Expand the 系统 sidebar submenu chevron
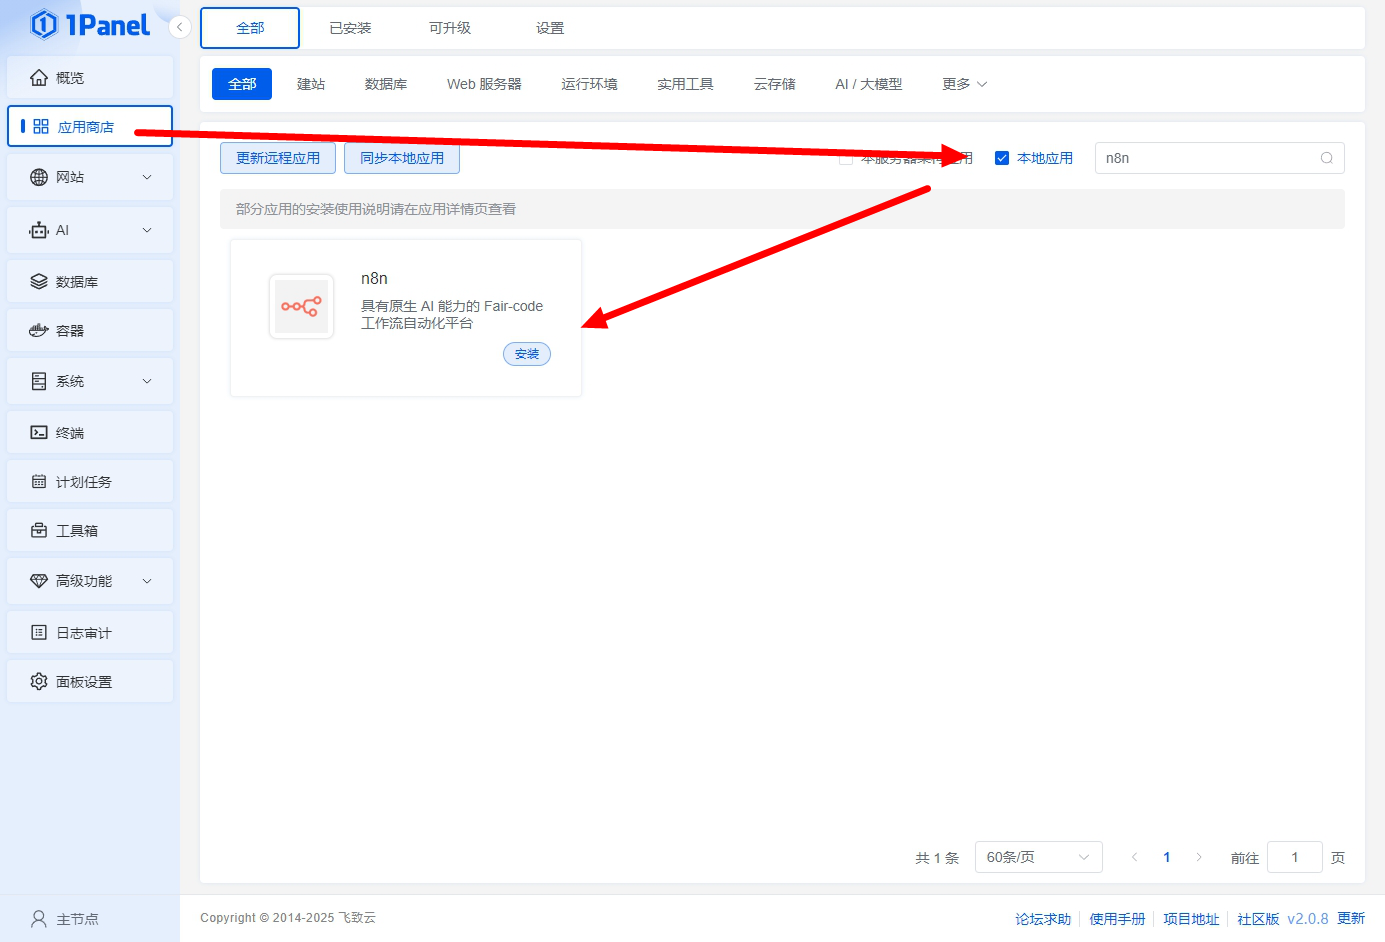This screenshot has height=942, width=1385. pos(147,381)
